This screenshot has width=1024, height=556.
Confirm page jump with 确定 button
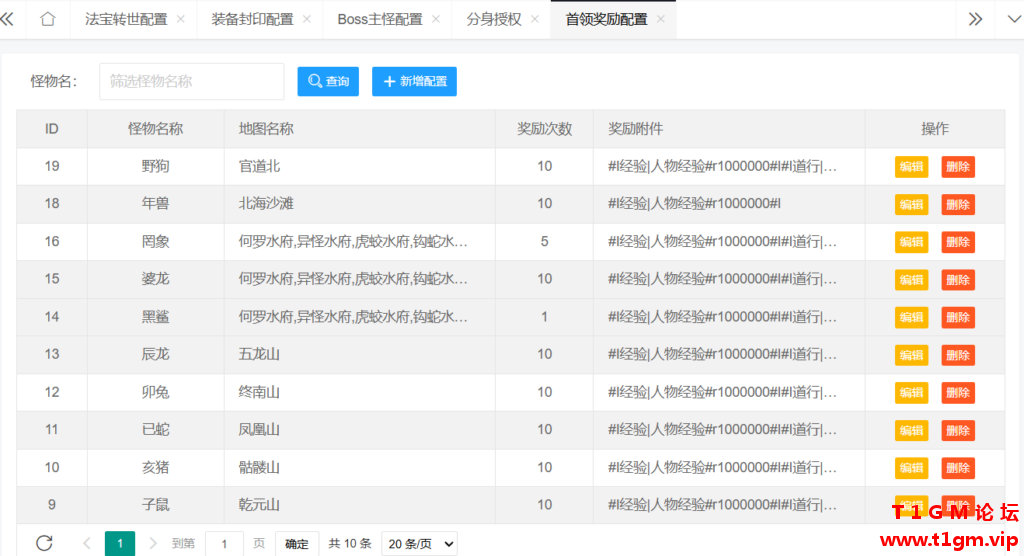(296, 544)
